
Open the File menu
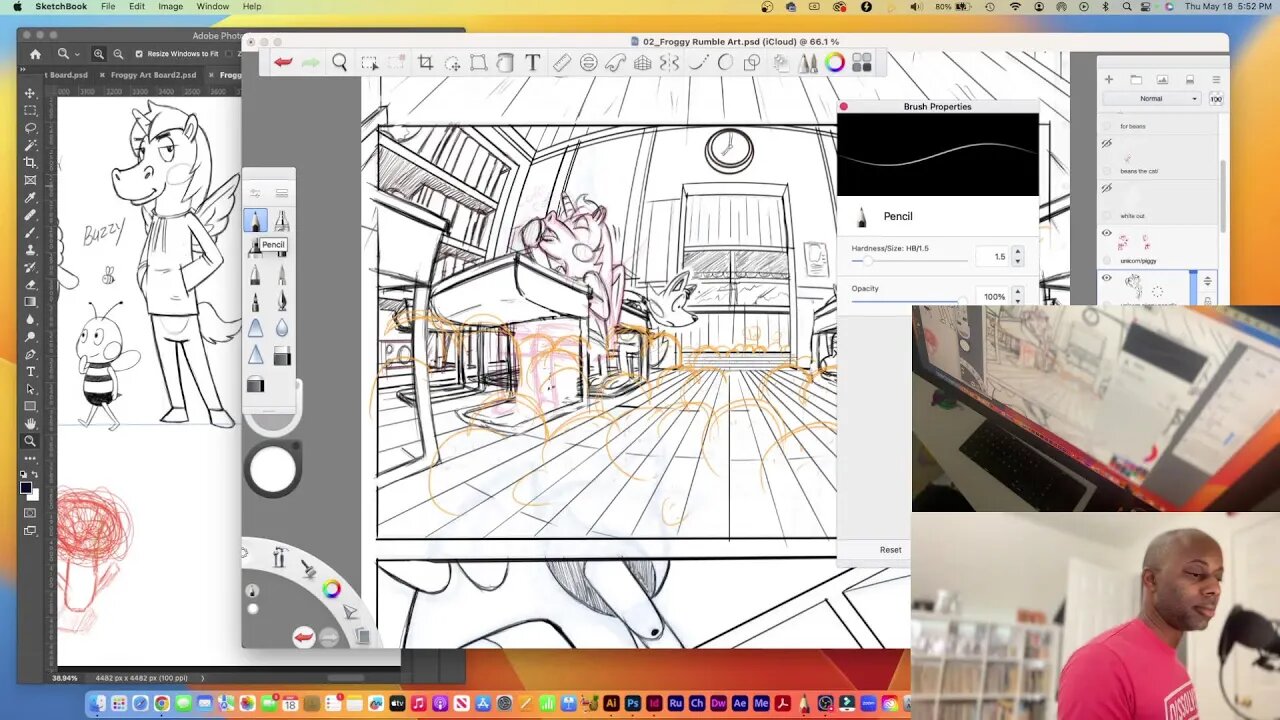coord(108,6)
